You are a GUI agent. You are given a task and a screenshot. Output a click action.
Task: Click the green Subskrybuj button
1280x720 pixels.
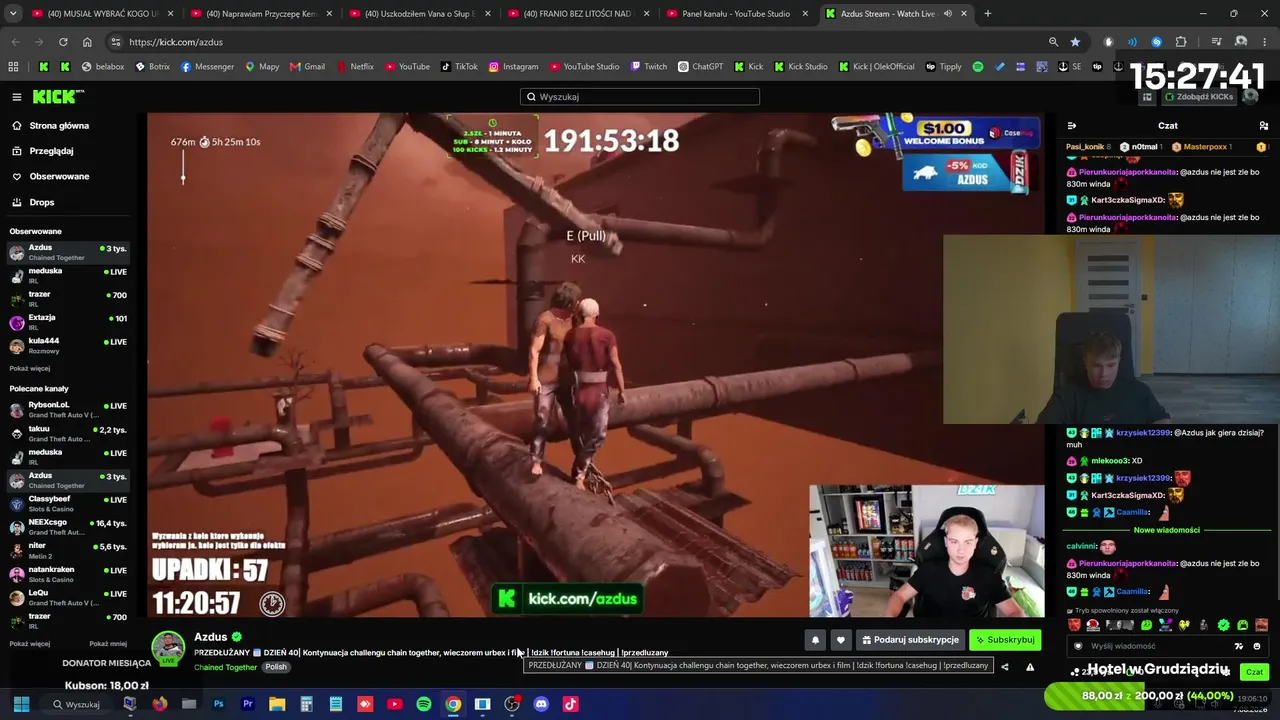click(1005, 640)
